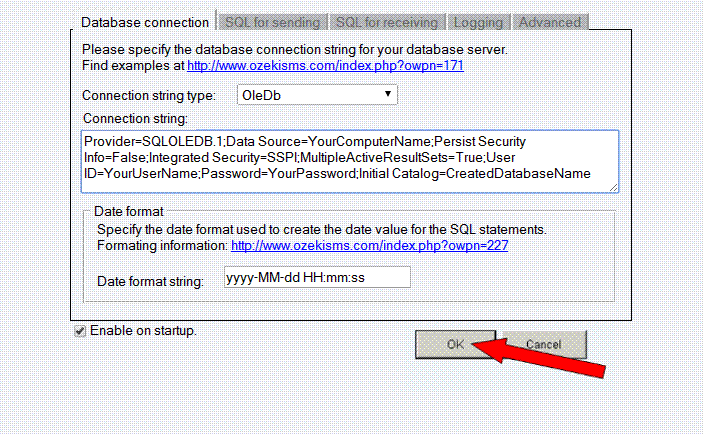The image size is (704, 434).
Task: Toggle the Enable on startup checkbox
Action: tap(80, 331)
